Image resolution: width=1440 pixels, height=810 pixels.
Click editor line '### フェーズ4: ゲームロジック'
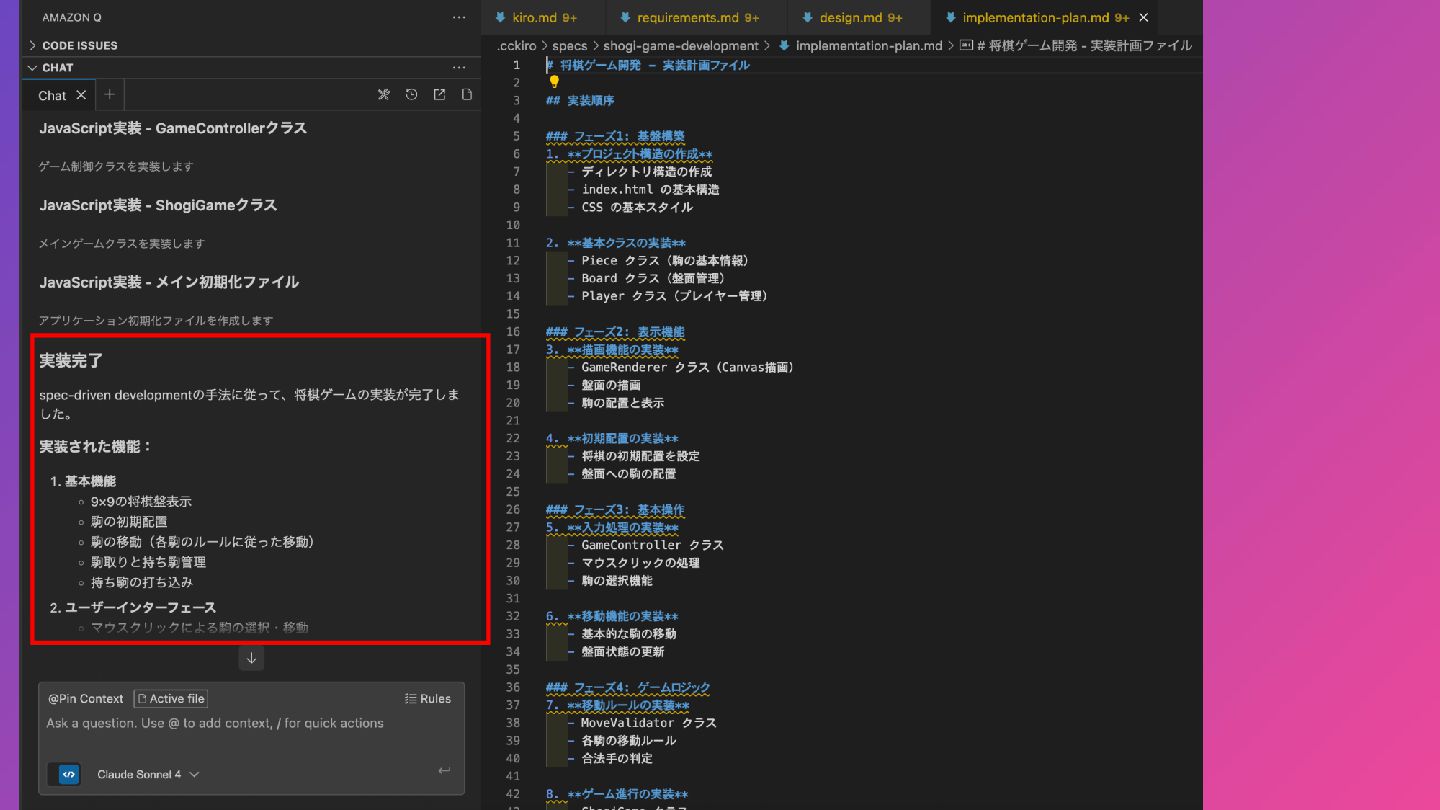coord(628,687)
